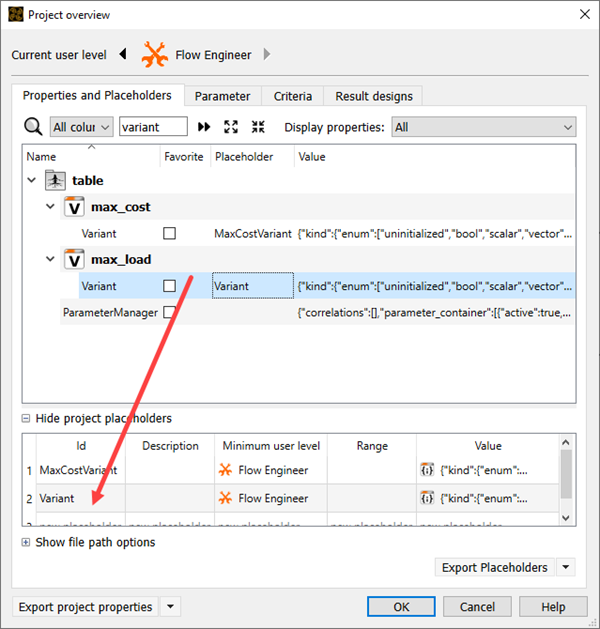Image resolution: width=600 pixels, height=629 pixels.
Task: Click the Favorite column header
Action: pyautogui.click(x=184, y=156)
